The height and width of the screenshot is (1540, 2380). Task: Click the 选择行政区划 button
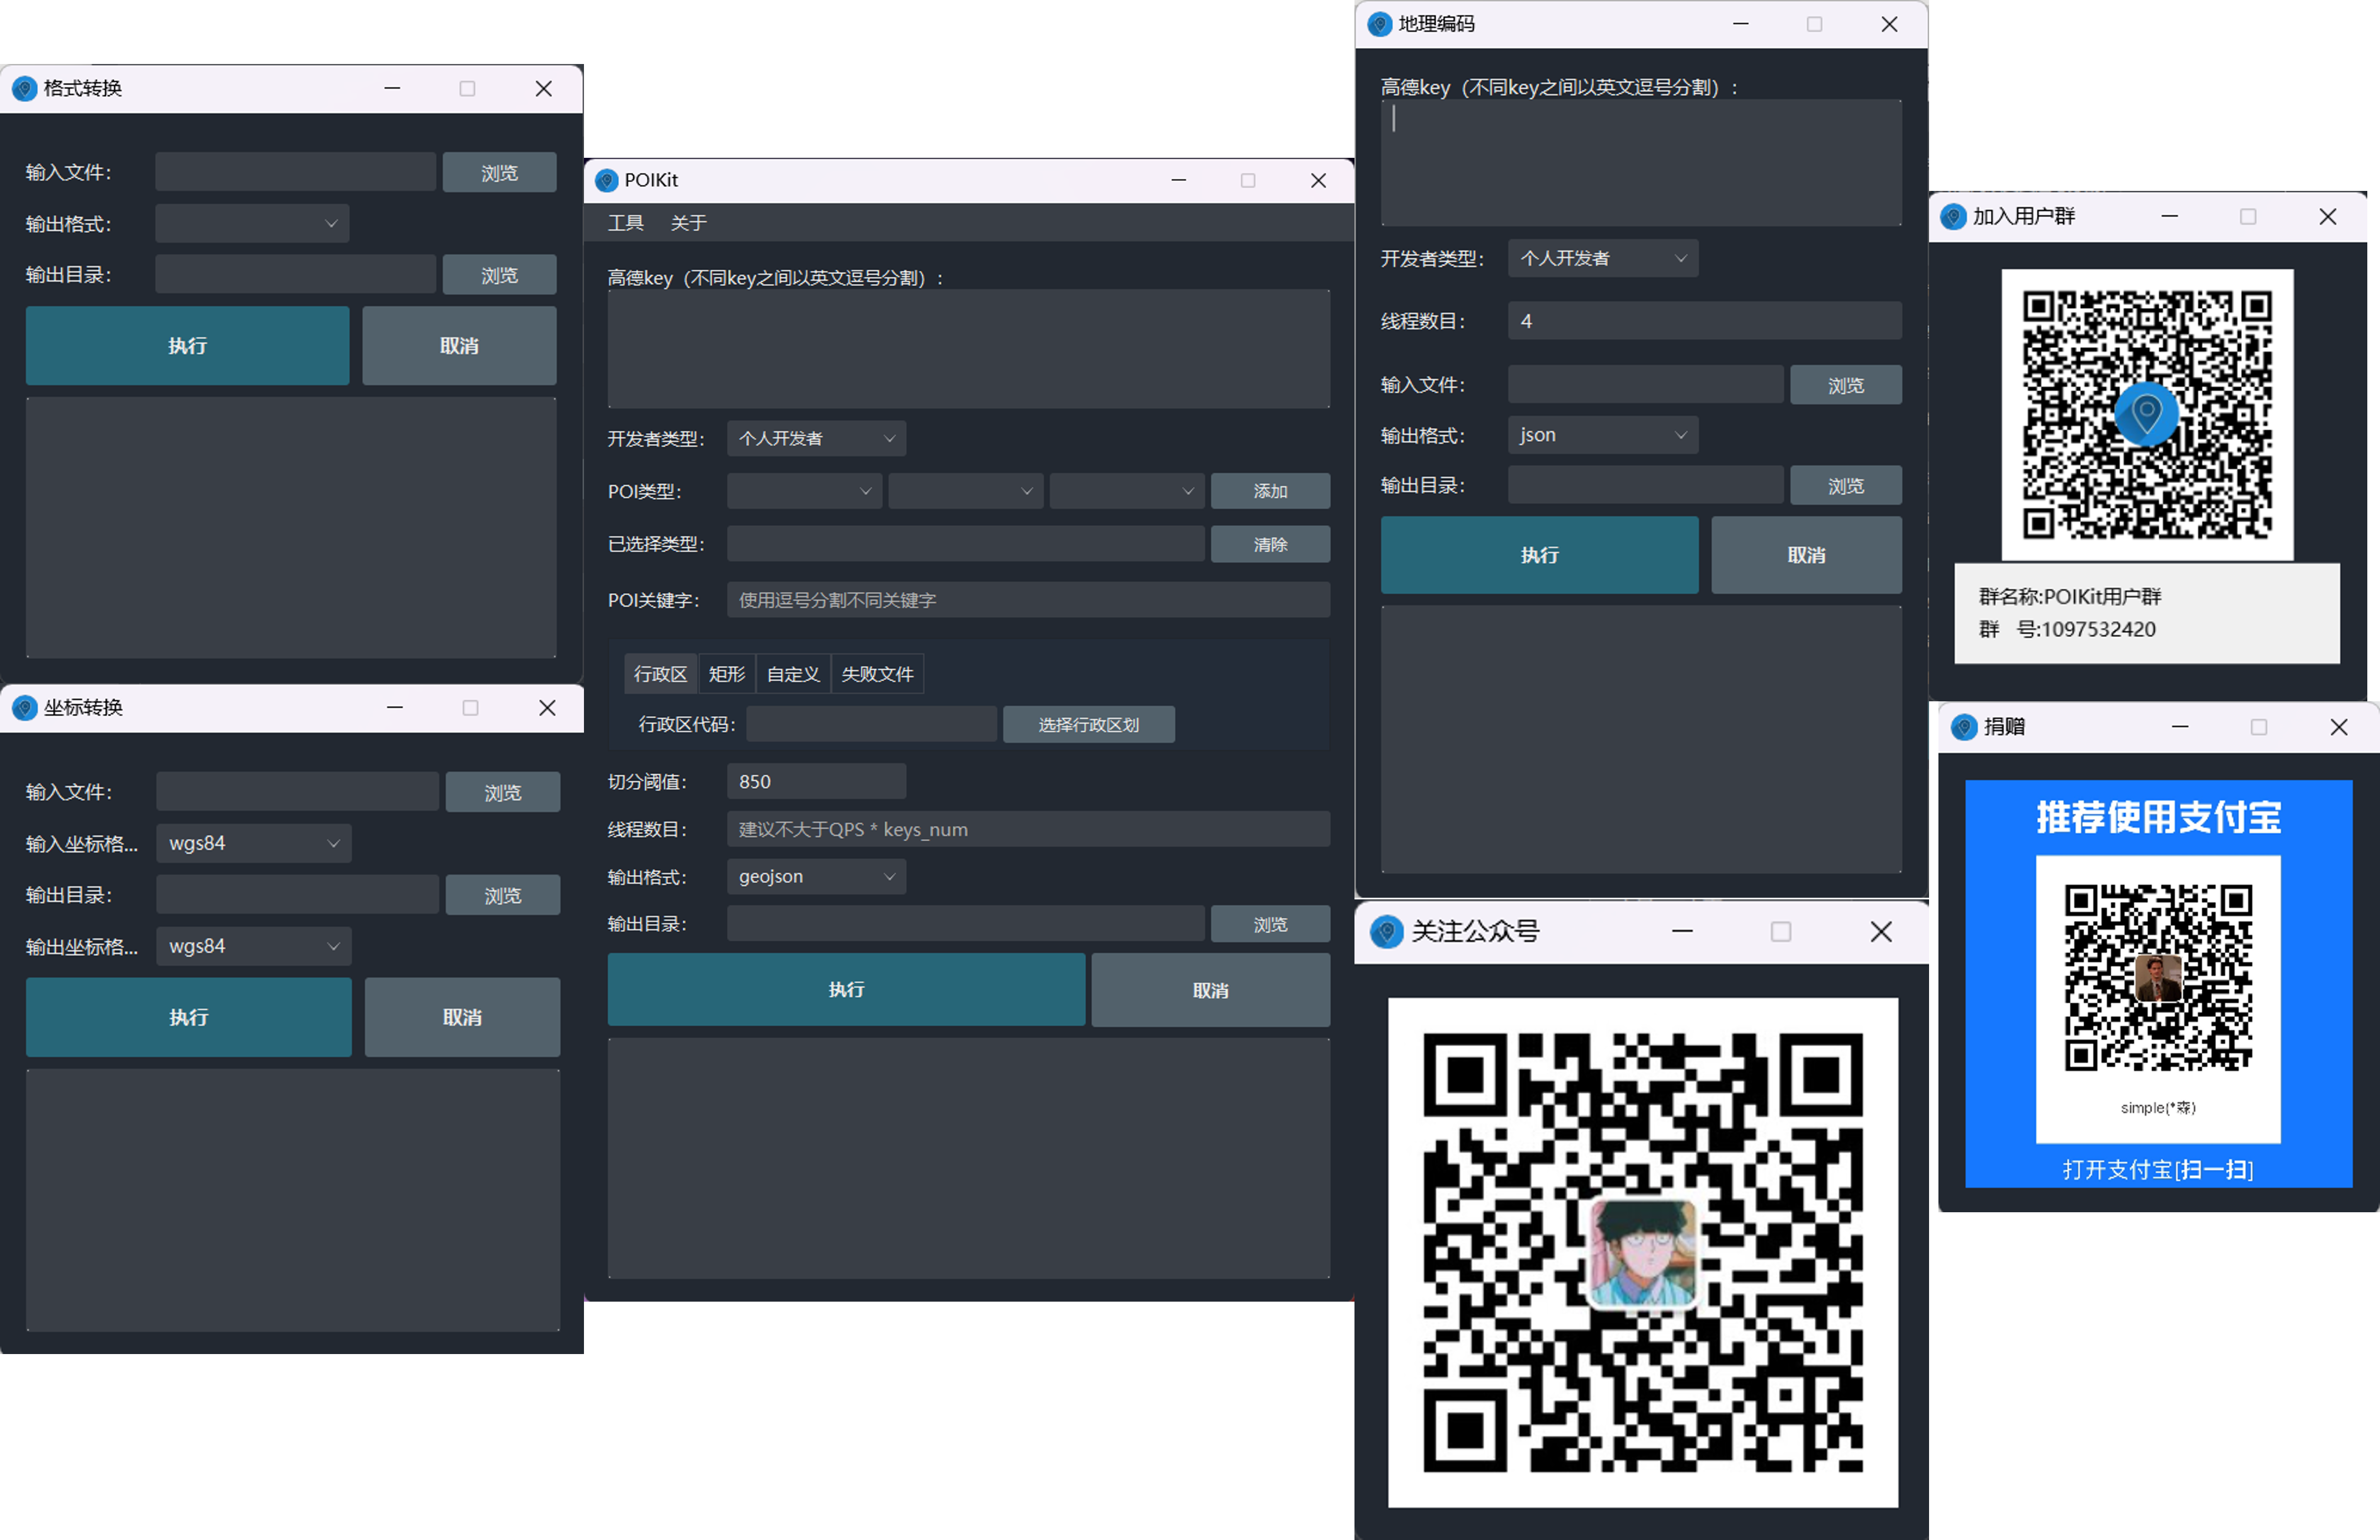pos(1088,725)
